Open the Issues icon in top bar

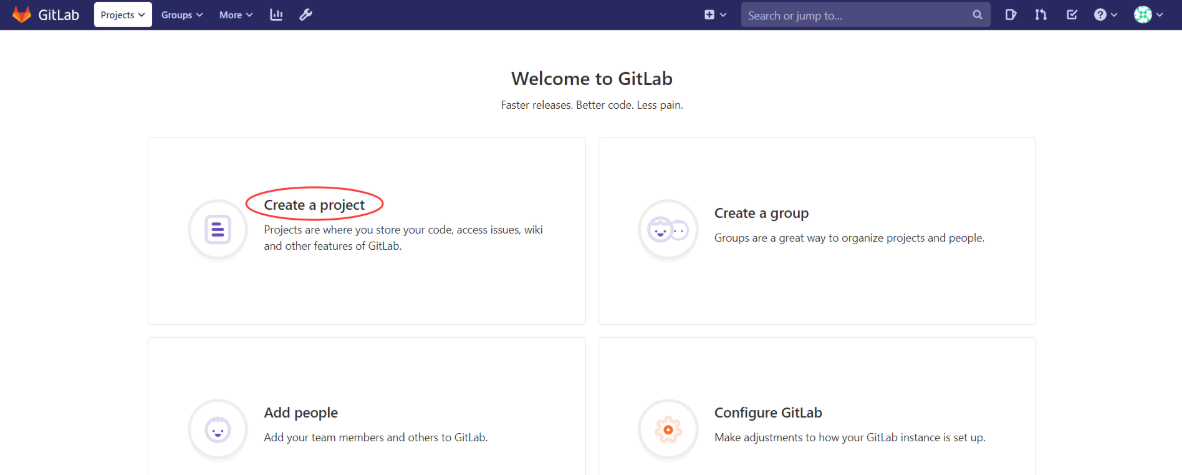pos(1011,14)
